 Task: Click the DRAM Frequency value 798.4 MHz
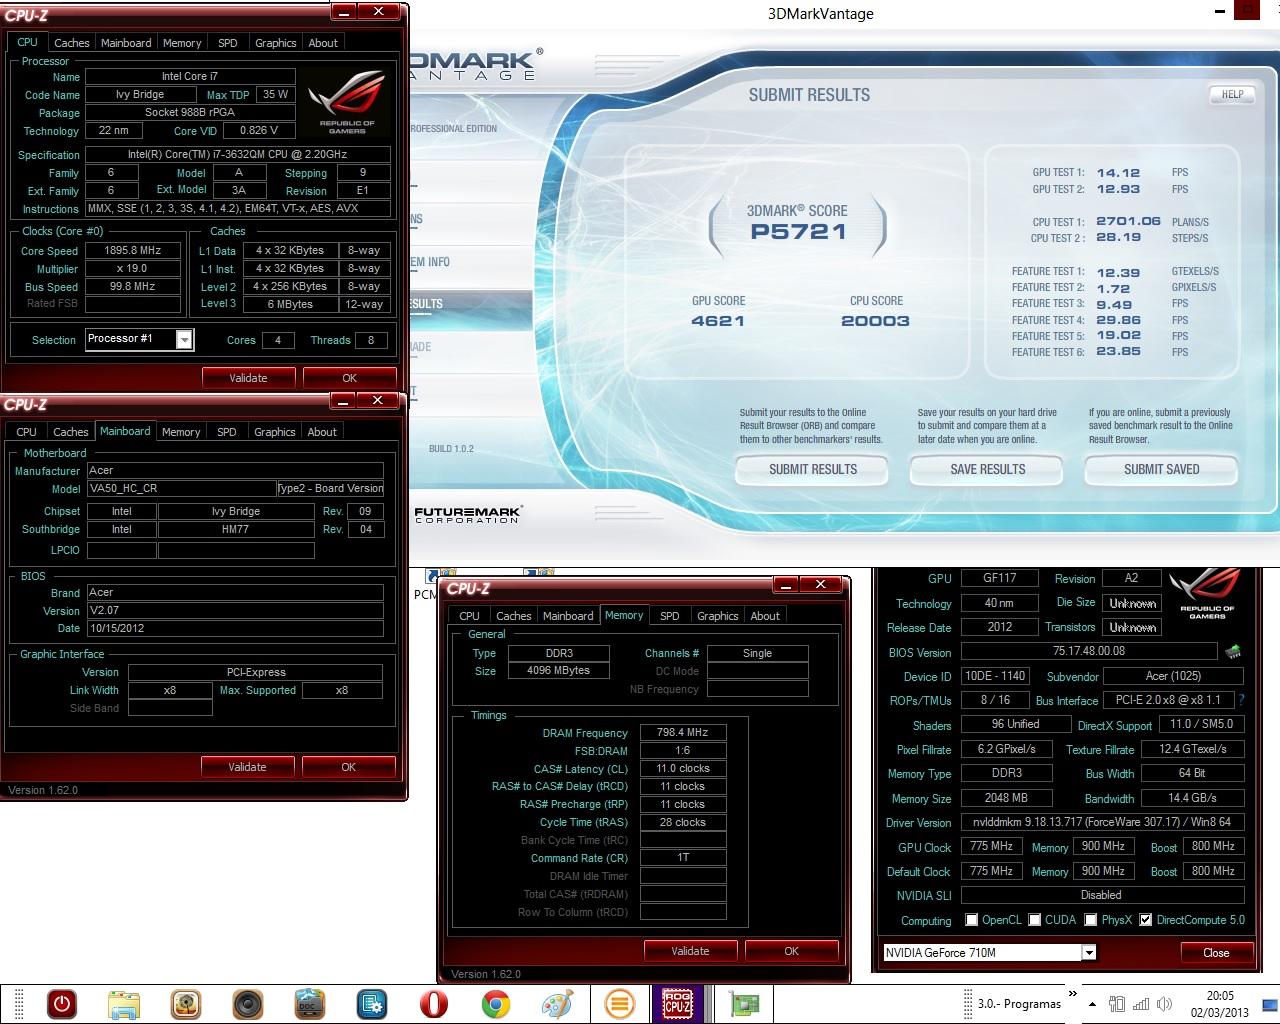point(683,733)
